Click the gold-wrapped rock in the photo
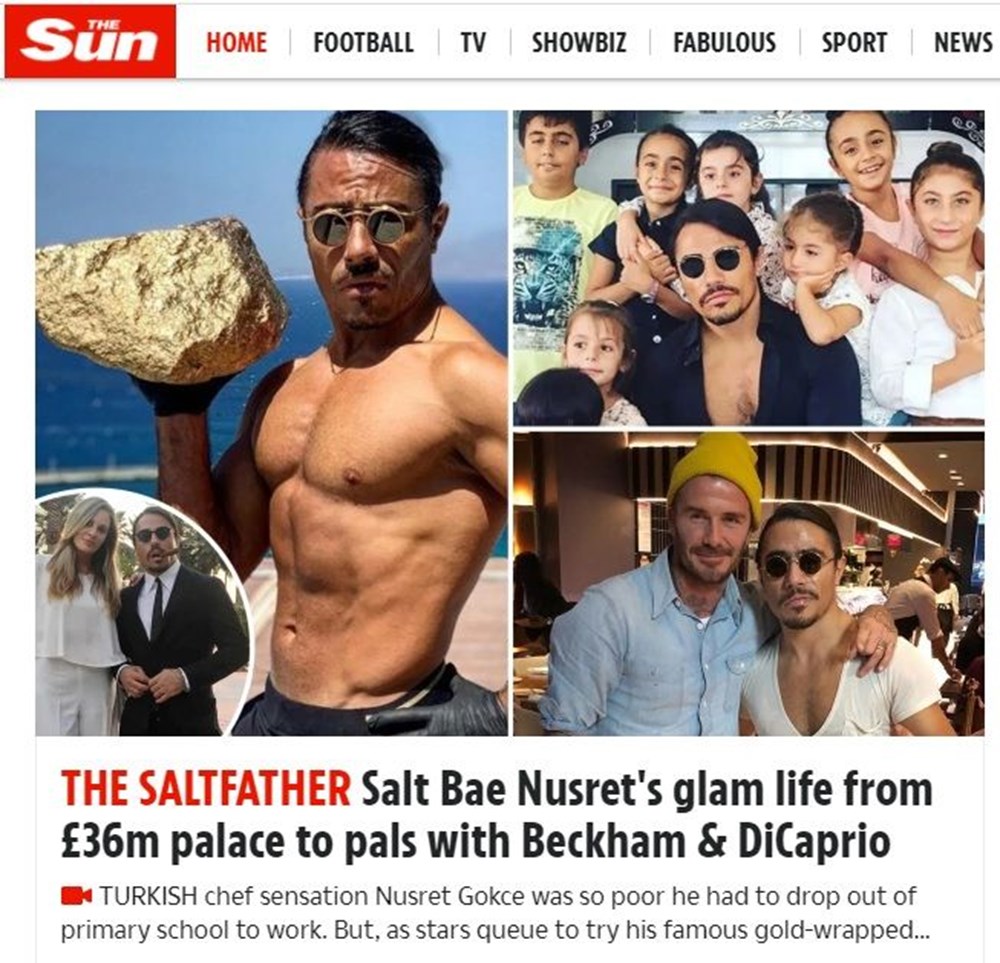Screen dimensions: 1000x963 click(161, 300)
